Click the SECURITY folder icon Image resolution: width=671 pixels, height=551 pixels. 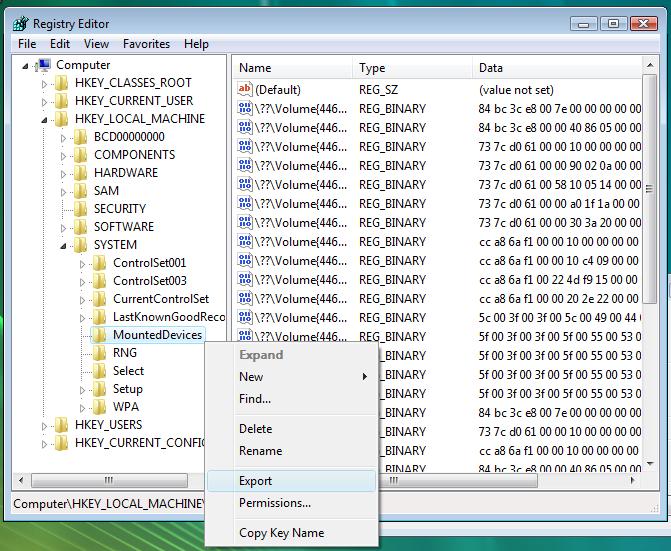tap(80, 209)
